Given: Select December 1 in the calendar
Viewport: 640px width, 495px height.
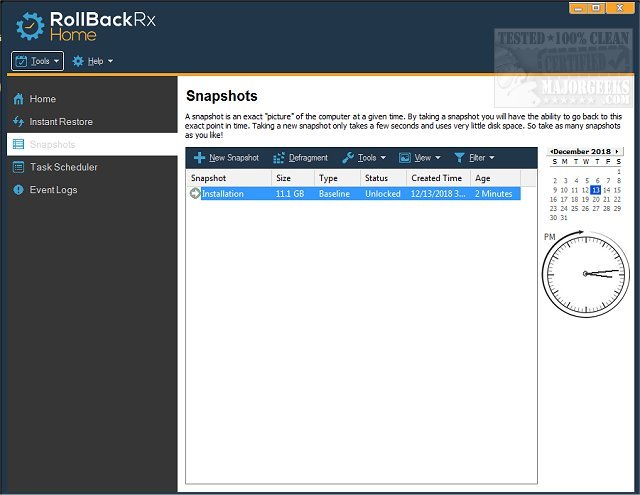Looking at the screenshot, I should (619, 171).
